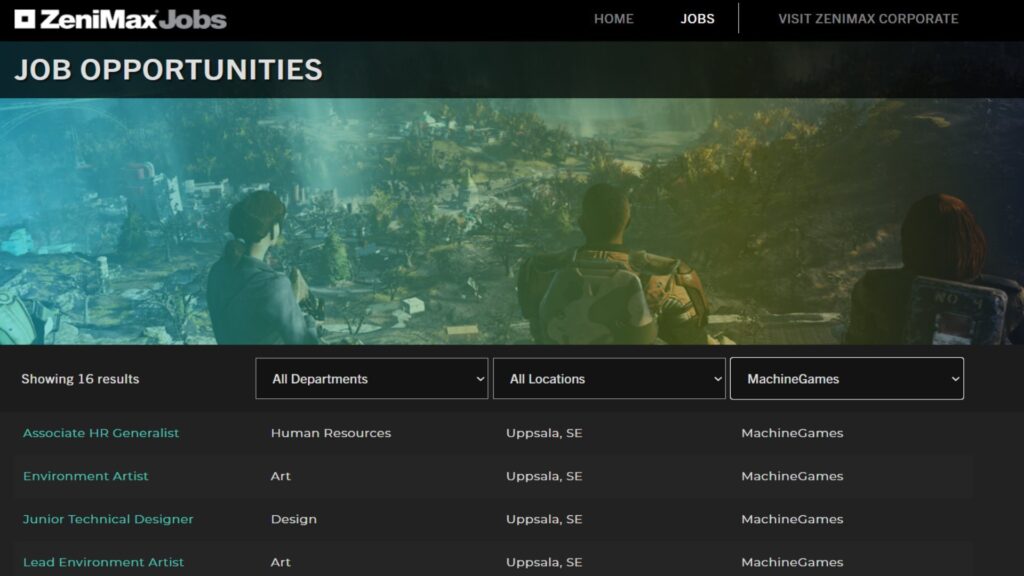Click the ZeniMax Jobs logo
1024x576 pixels.
120,20
